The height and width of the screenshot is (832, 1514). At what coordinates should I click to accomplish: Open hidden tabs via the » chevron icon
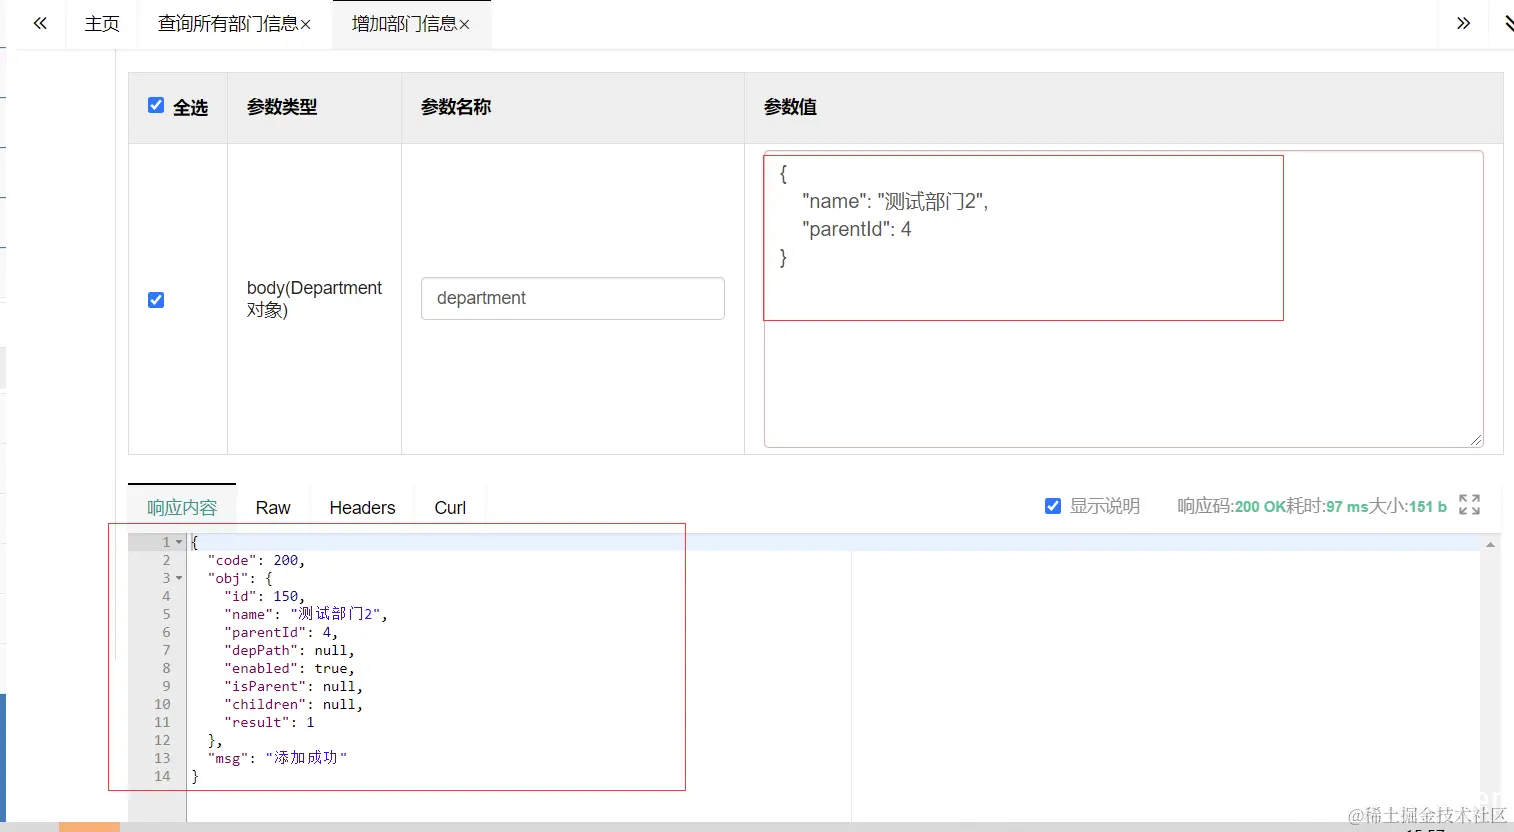point(1461,22)
